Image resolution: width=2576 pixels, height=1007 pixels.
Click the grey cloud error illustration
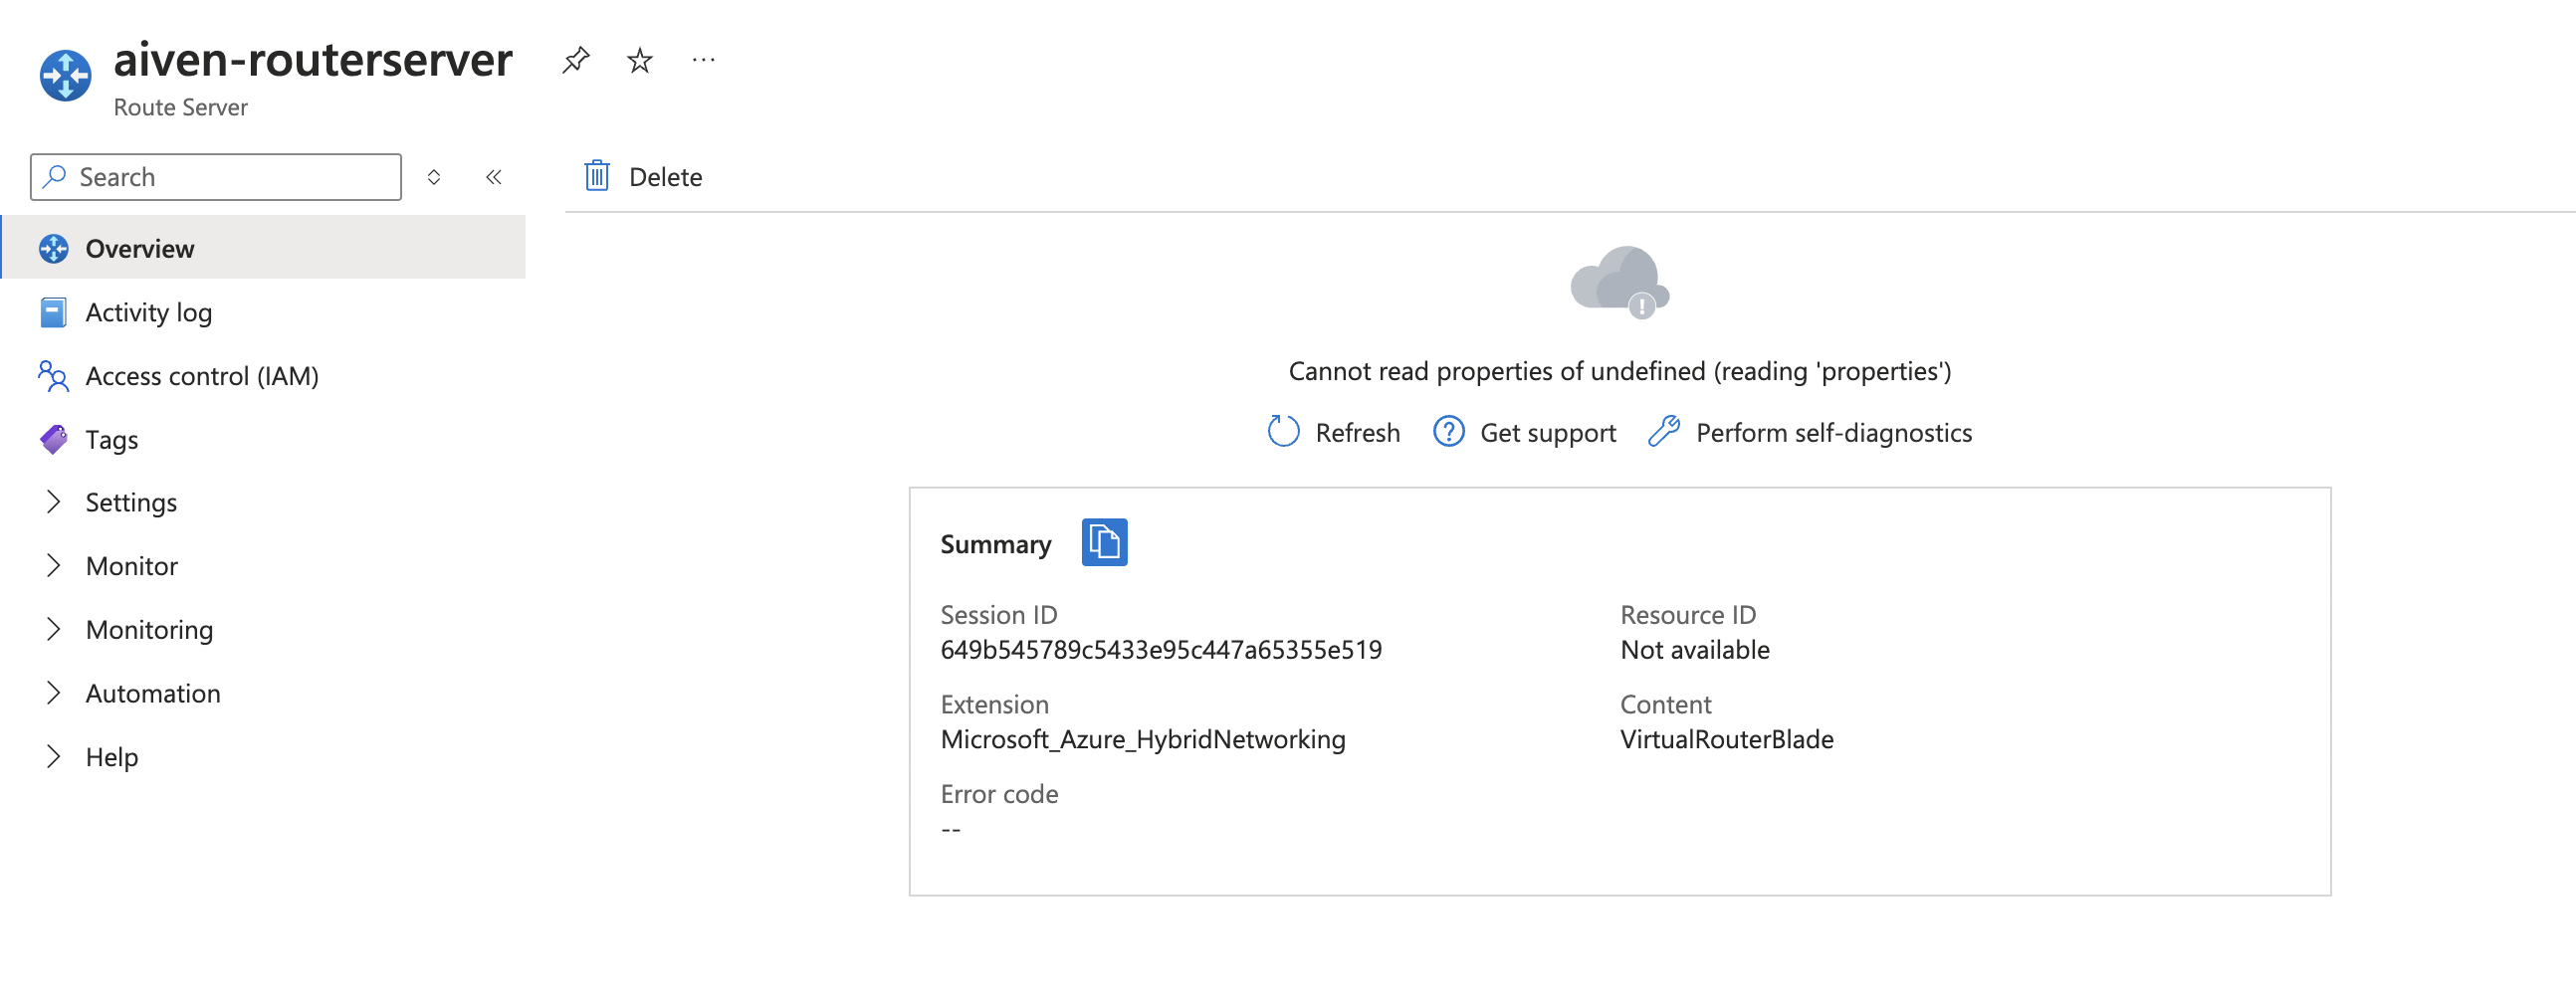pyautogui.click(x=1619, y=283)
